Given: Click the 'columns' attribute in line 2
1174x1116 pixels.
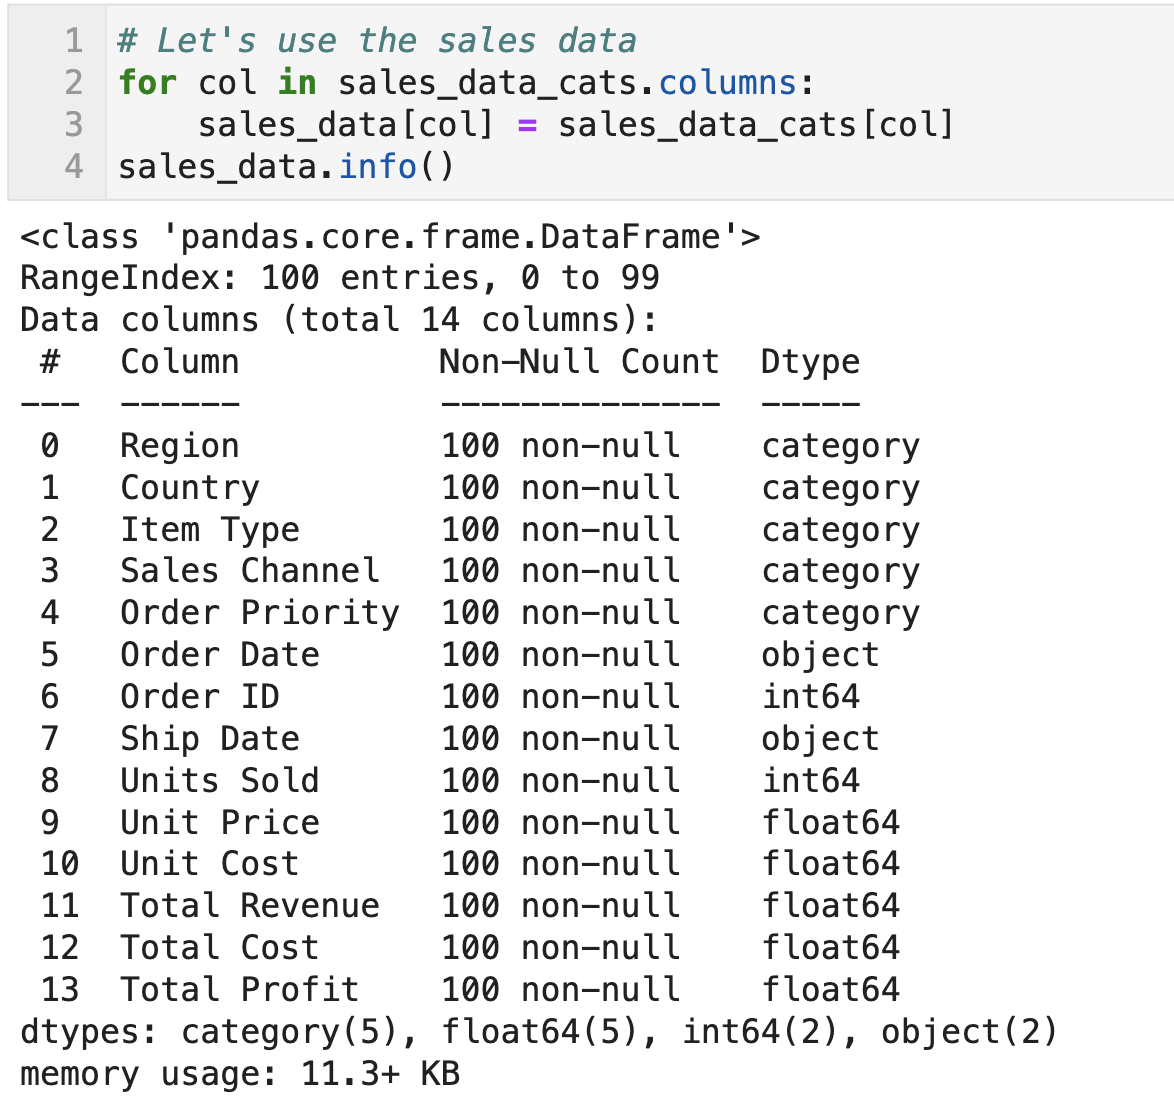Looking at the screenshot, I should coord(727,82).
